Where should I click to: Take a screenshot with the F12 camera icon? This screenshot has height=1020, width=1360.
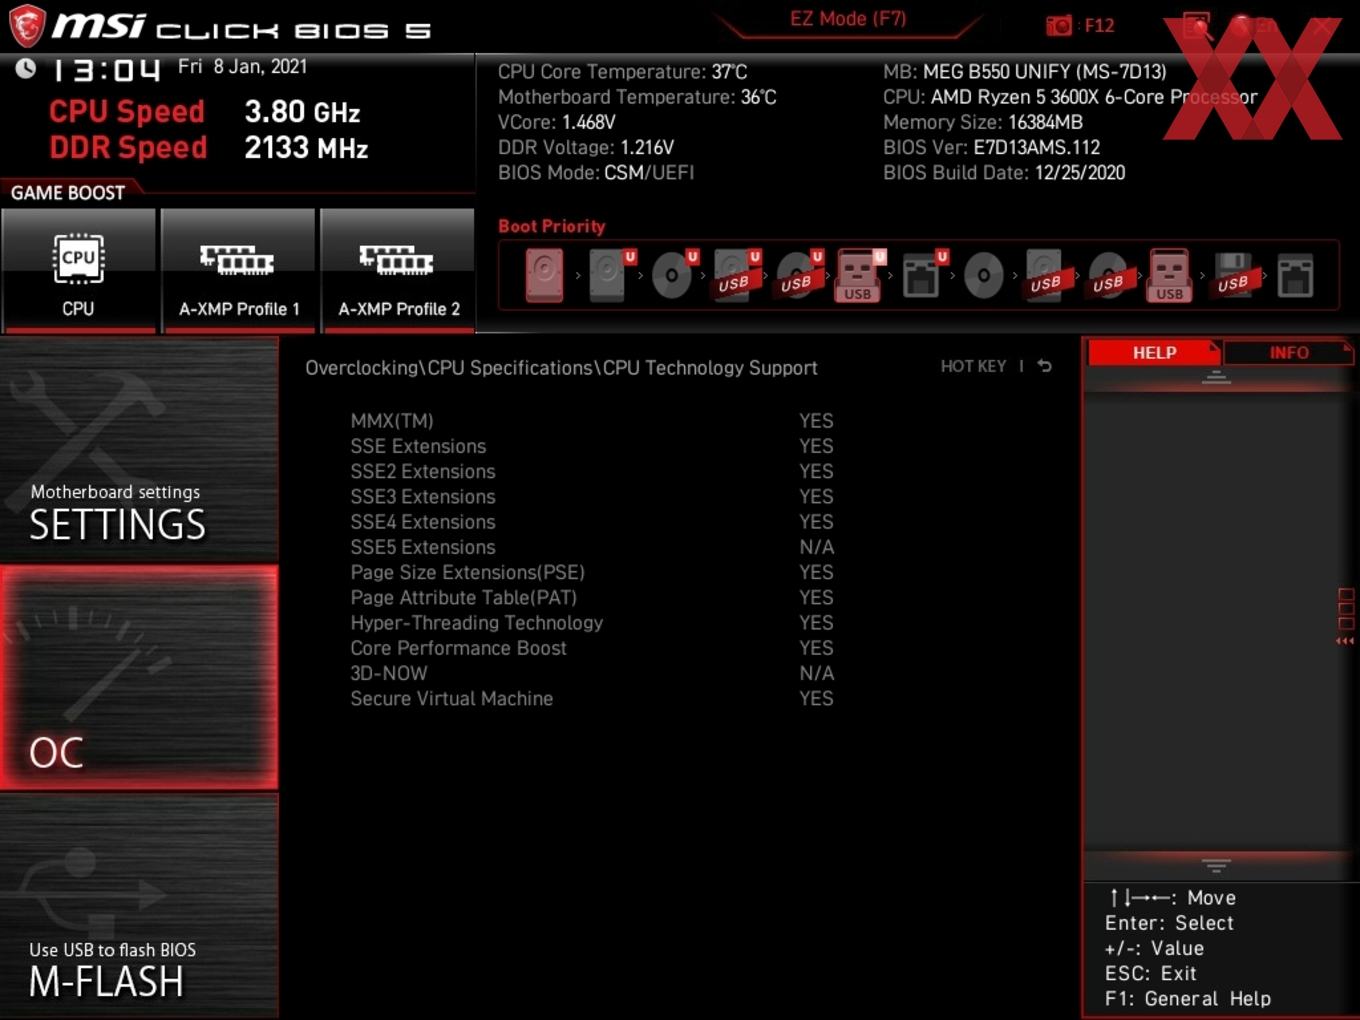[1058, 25]
